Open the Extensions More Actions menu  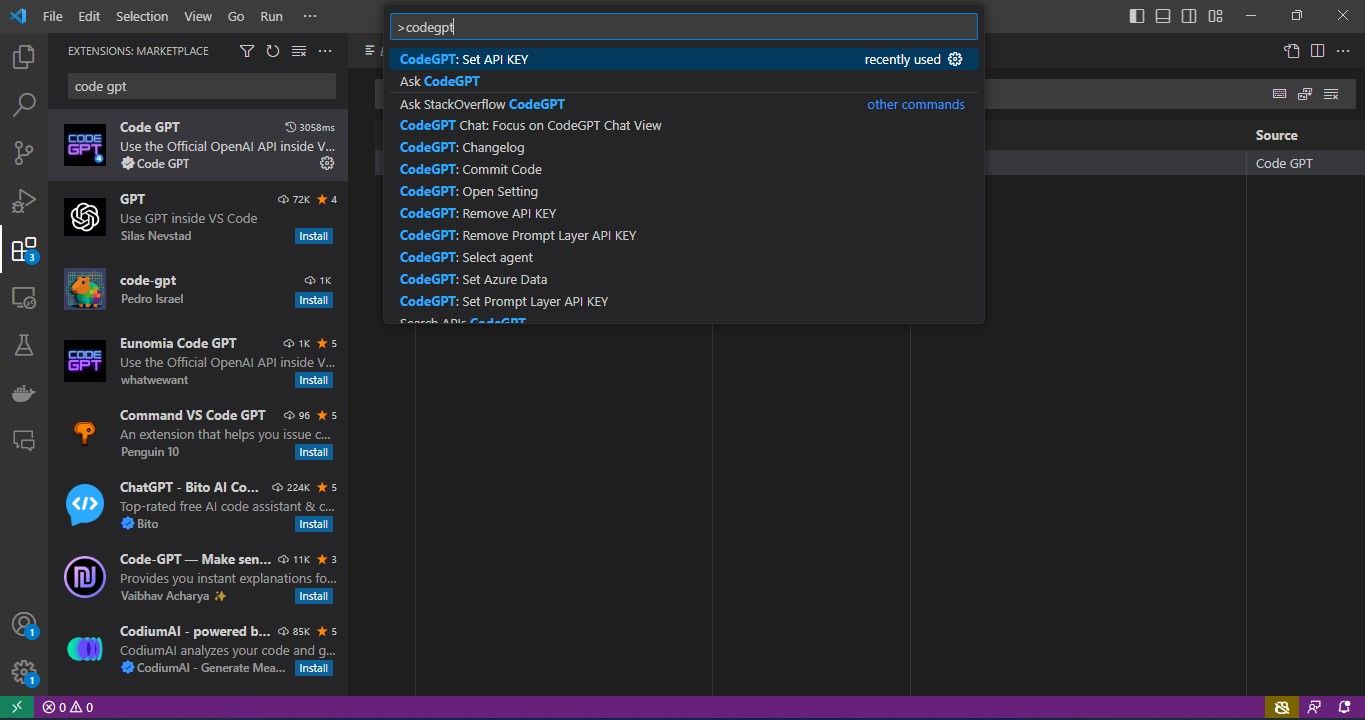(x=324, y=50)
